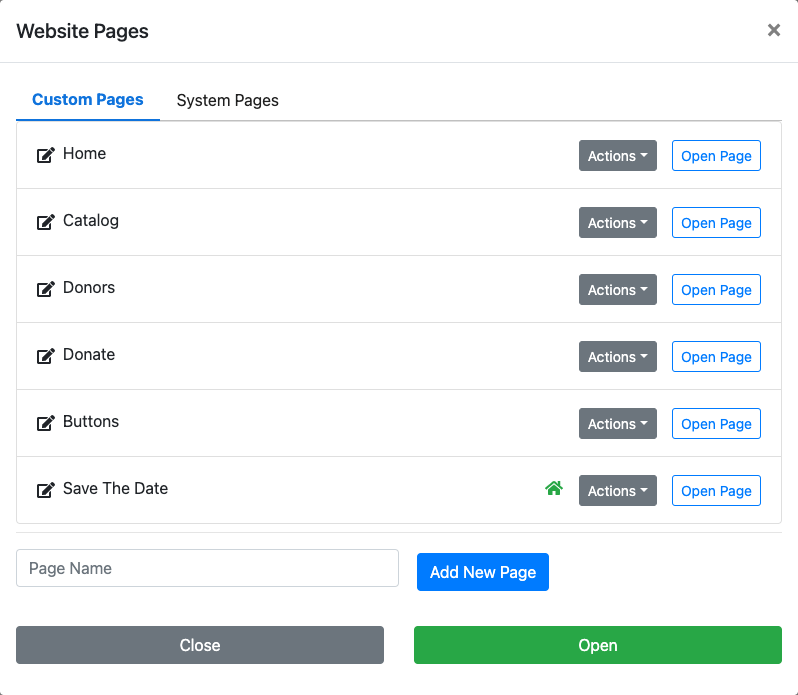Open the Actions dropdown for Catalog
The image size is (798, 695).
click(x=617, y=223)
